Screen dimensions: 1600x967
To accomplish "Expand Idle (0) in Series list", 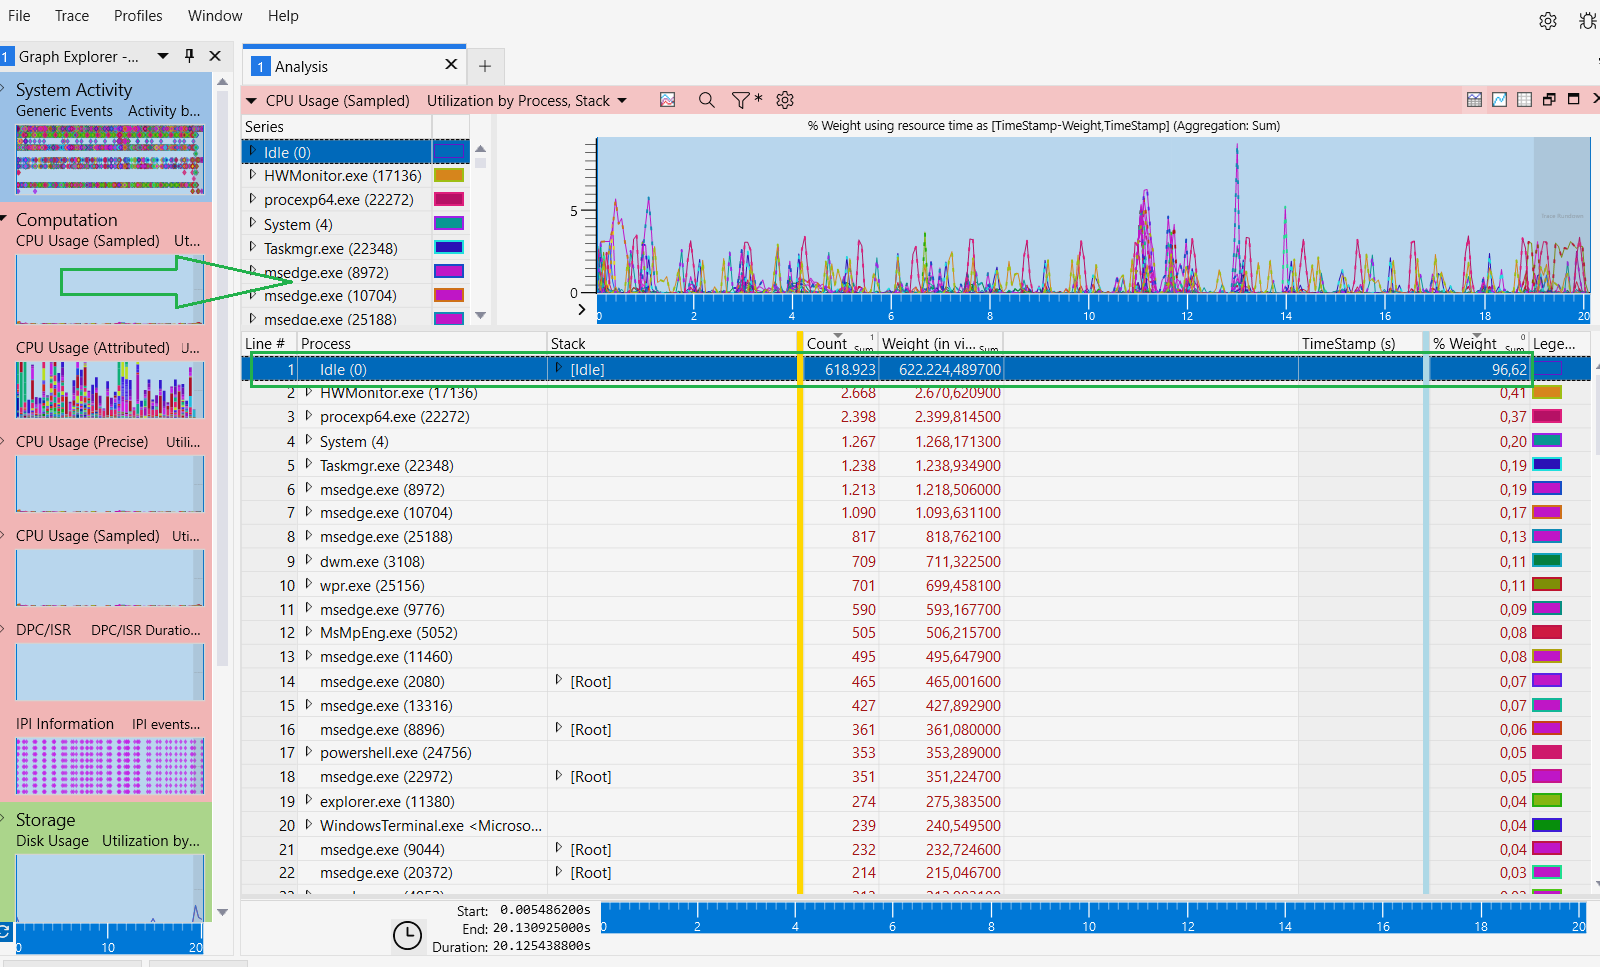I will [x=253, y=151].
